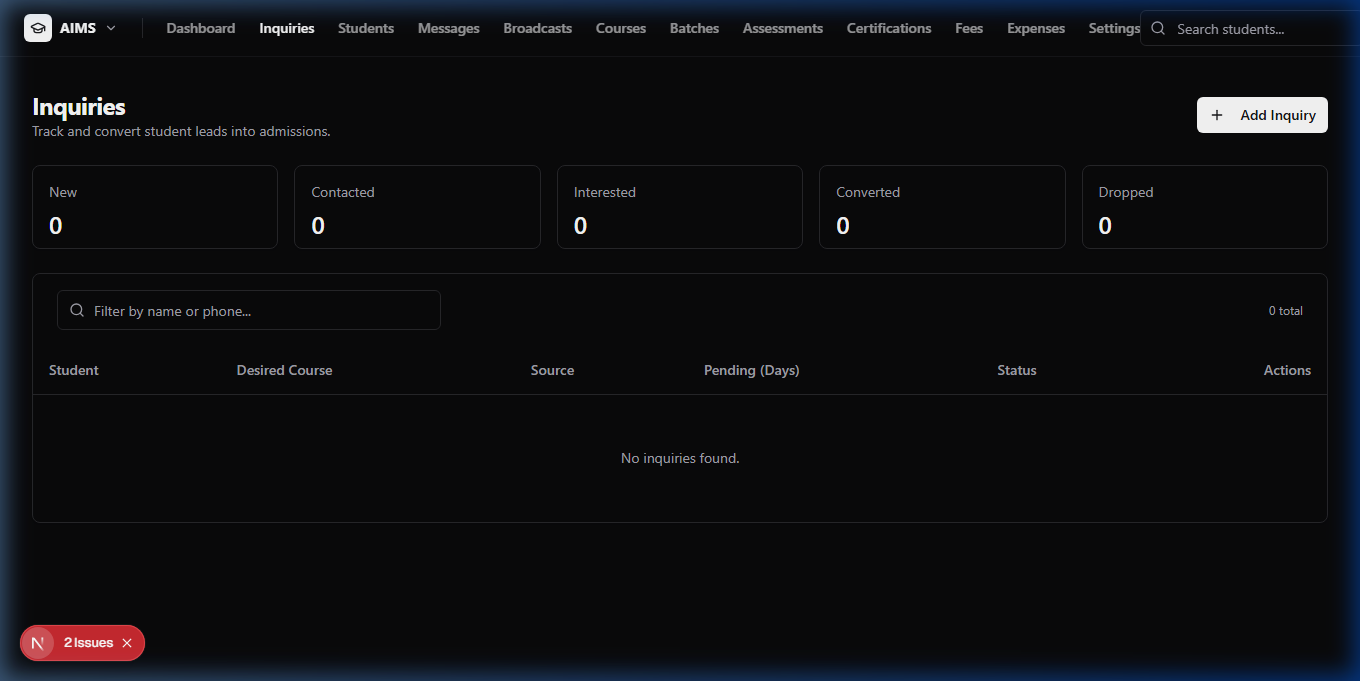Select the Converted status card
The width and height of the screenshot is (1360, 681).
pos(942,207)
